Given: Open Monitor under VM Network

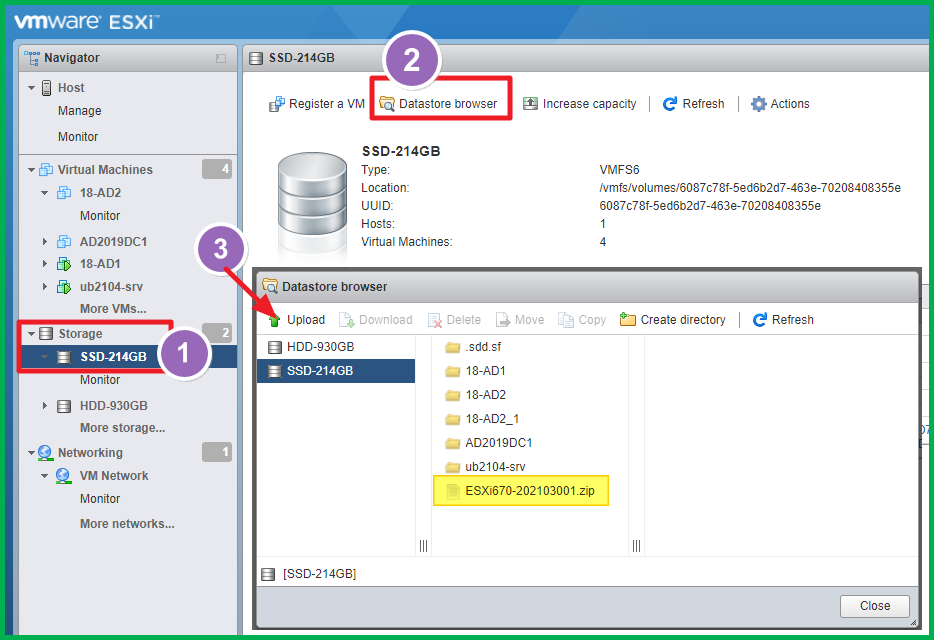Looking at the screenshot, I should [100, 499].
